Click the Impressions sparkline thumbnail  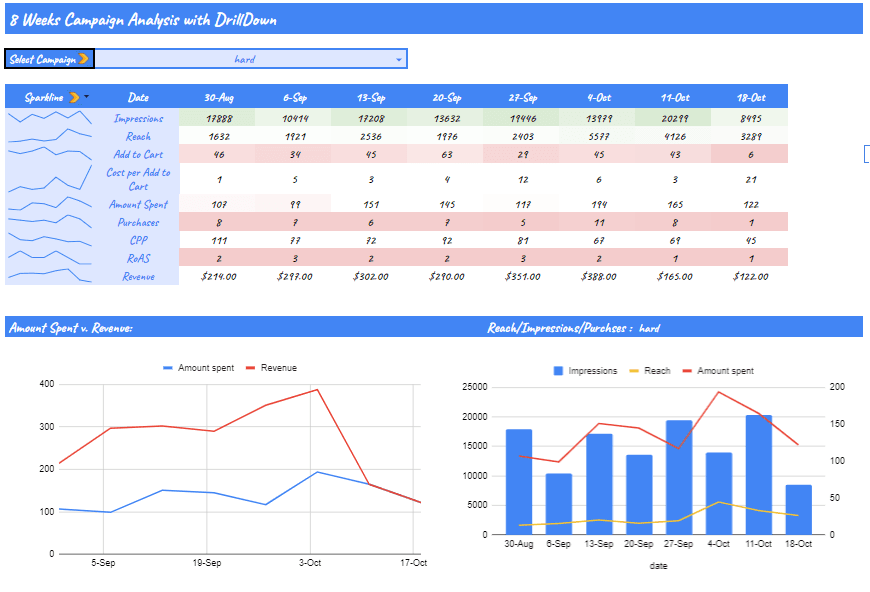pyautogui.click(x=50, y=117)
